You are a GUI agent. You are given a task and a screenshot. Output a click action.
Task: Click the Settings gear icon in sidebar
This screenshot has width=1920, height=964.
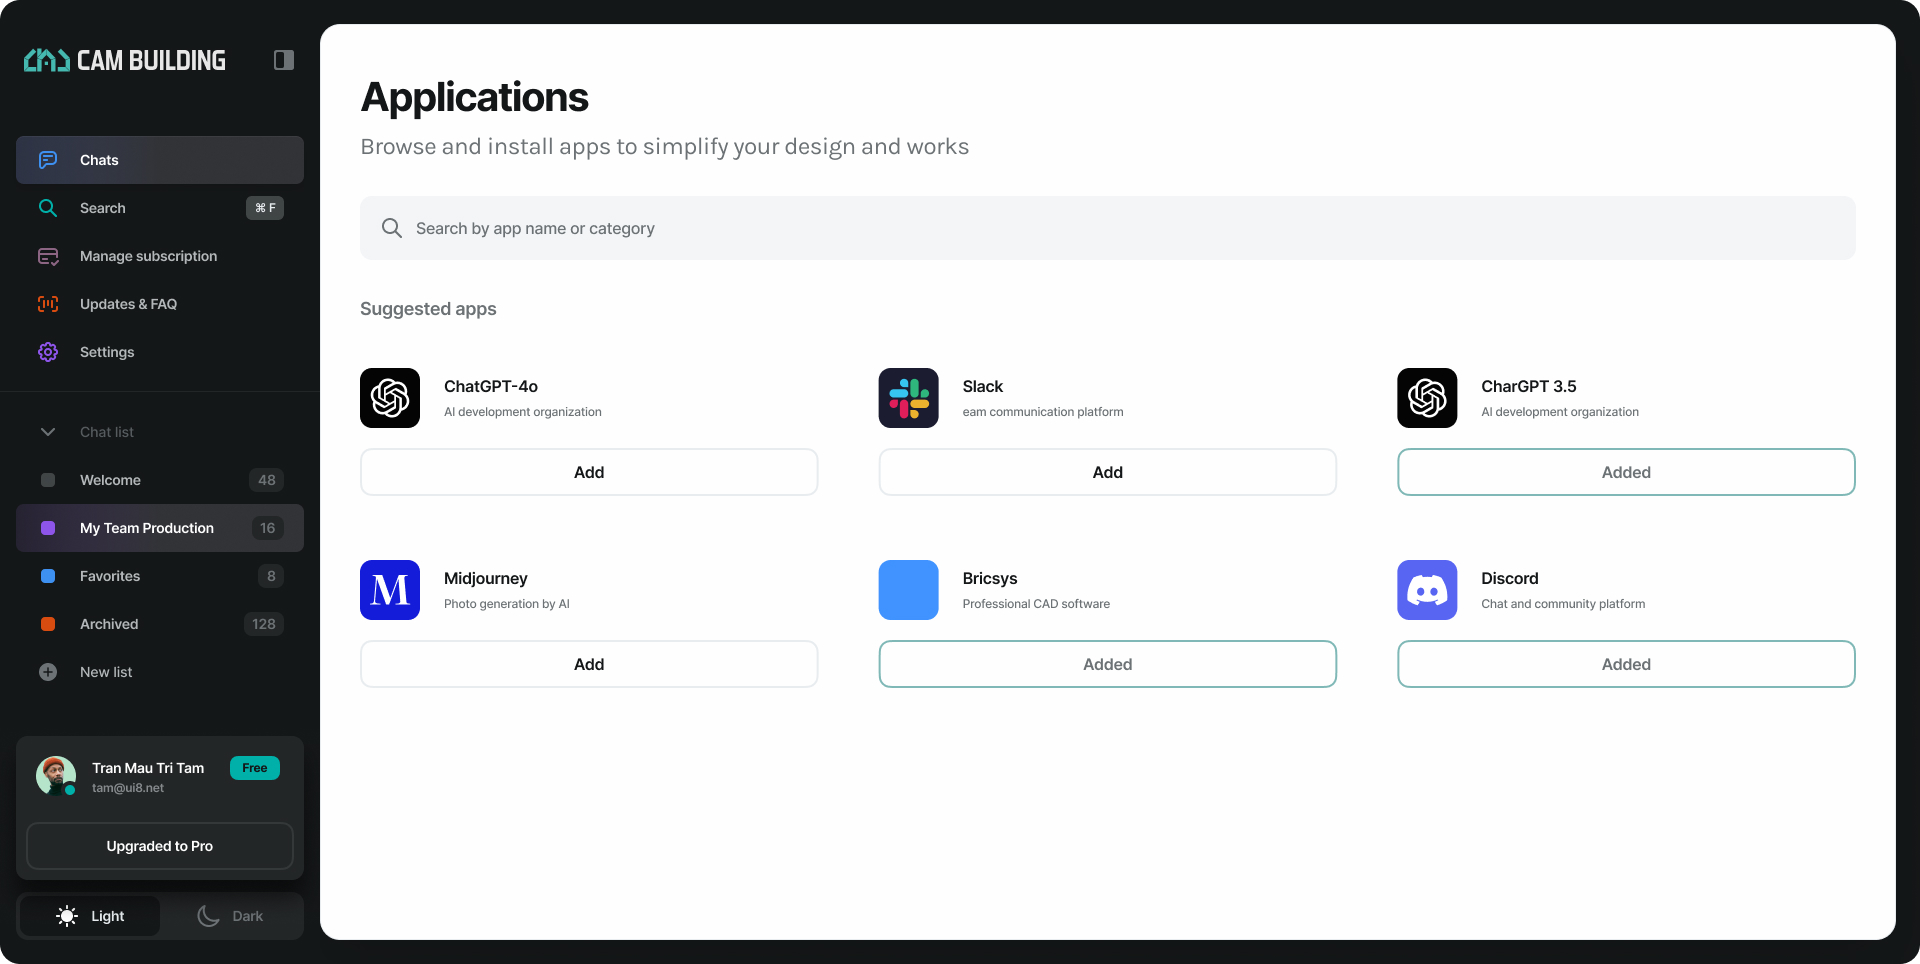[48, 352]
